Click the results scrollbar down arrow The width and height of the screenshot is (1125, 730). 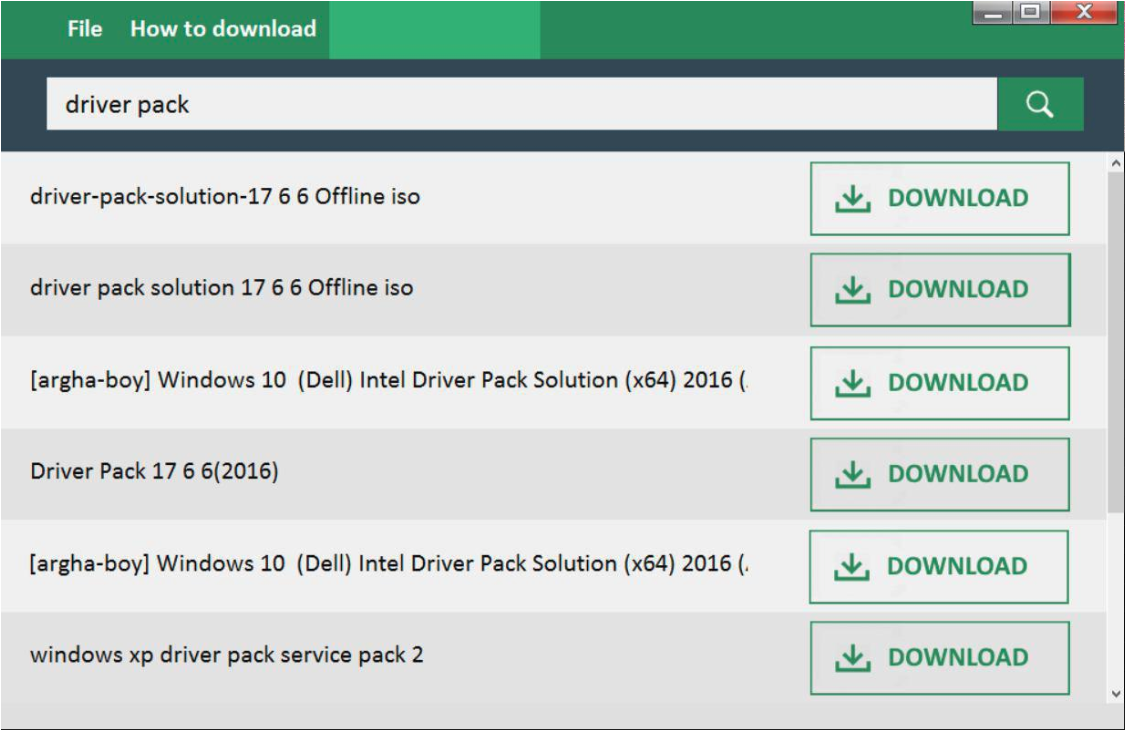1116,693
